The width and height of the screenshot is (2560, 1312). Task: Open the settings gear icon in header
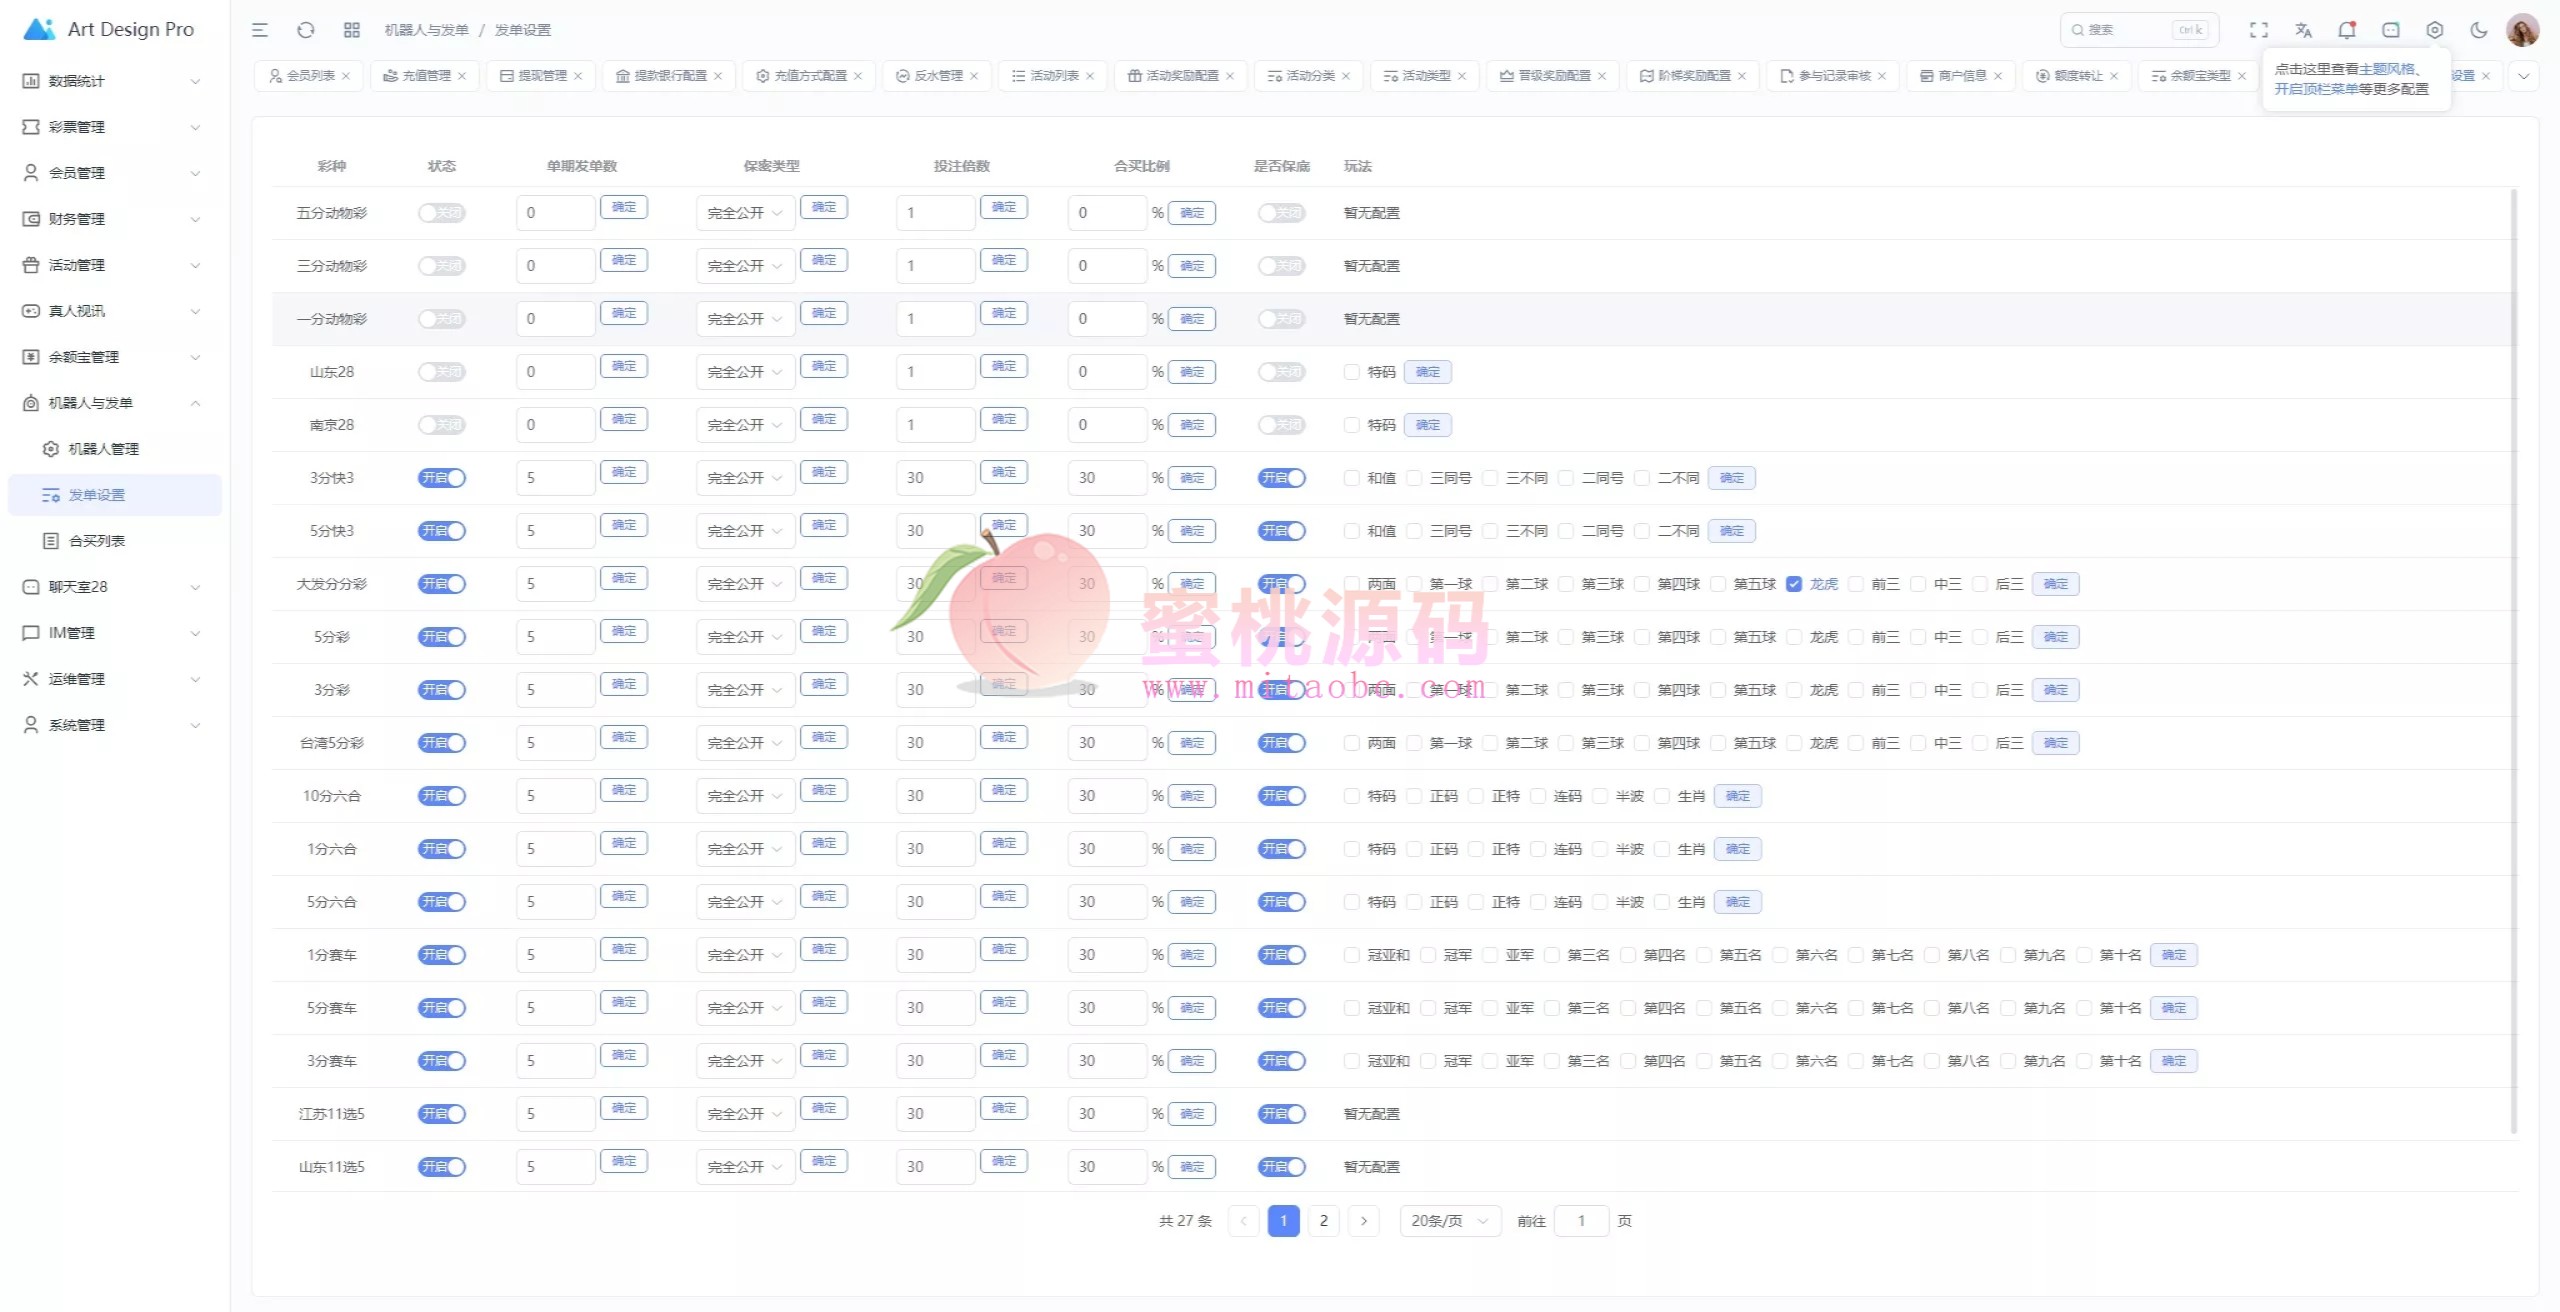click(x=2435, y=30)
